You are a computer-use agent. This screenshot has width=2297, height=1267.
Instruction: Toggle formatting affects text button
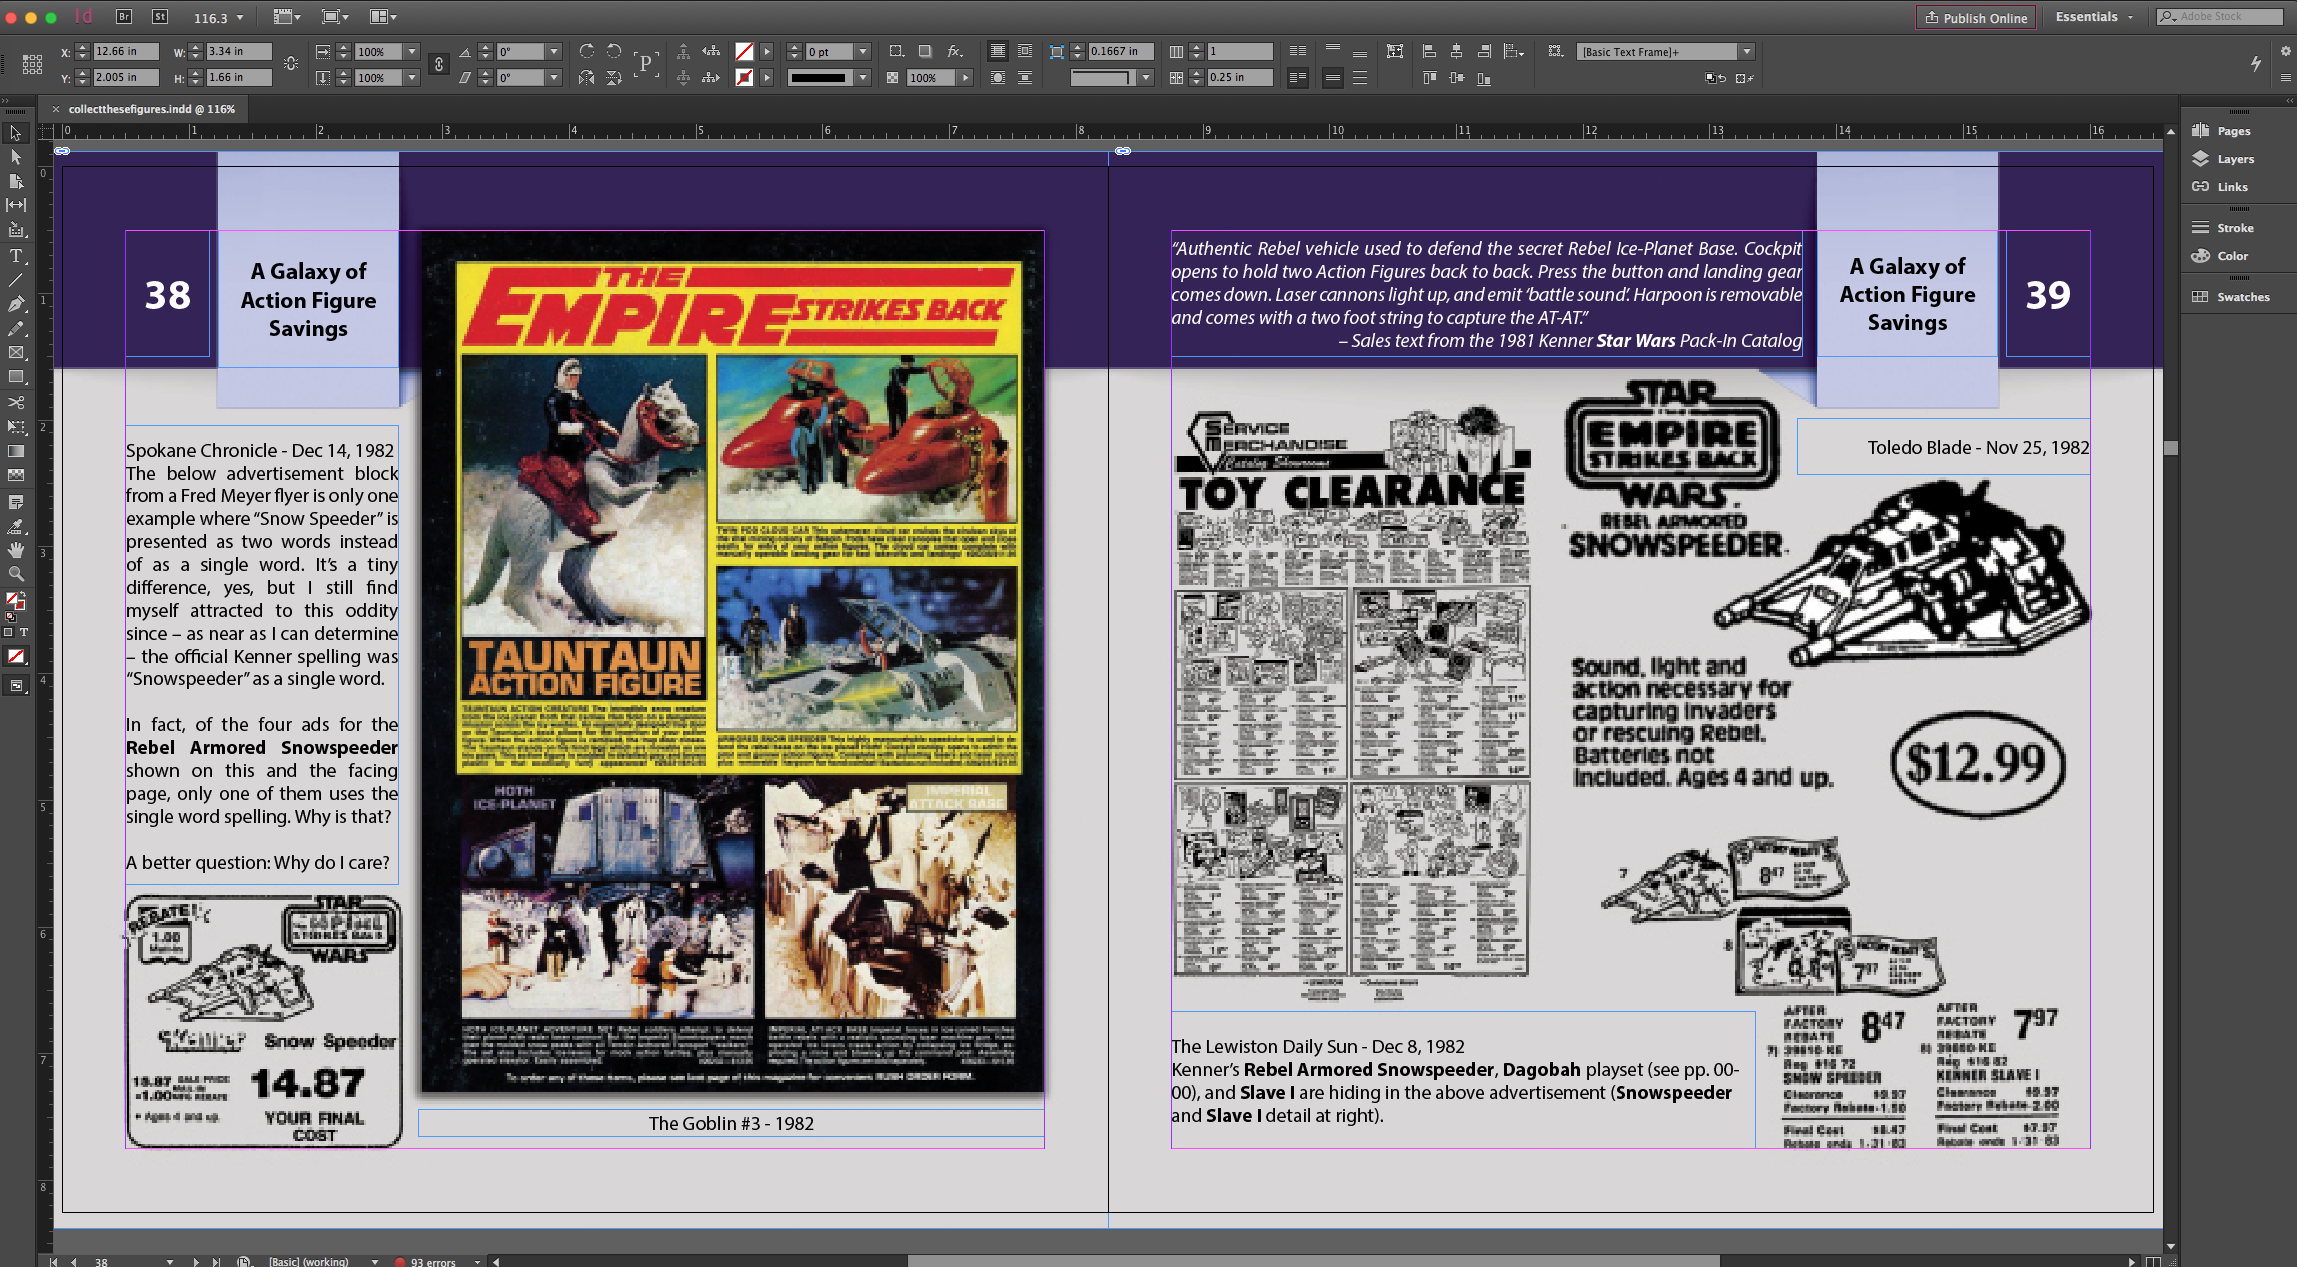[x=23, y=632]
